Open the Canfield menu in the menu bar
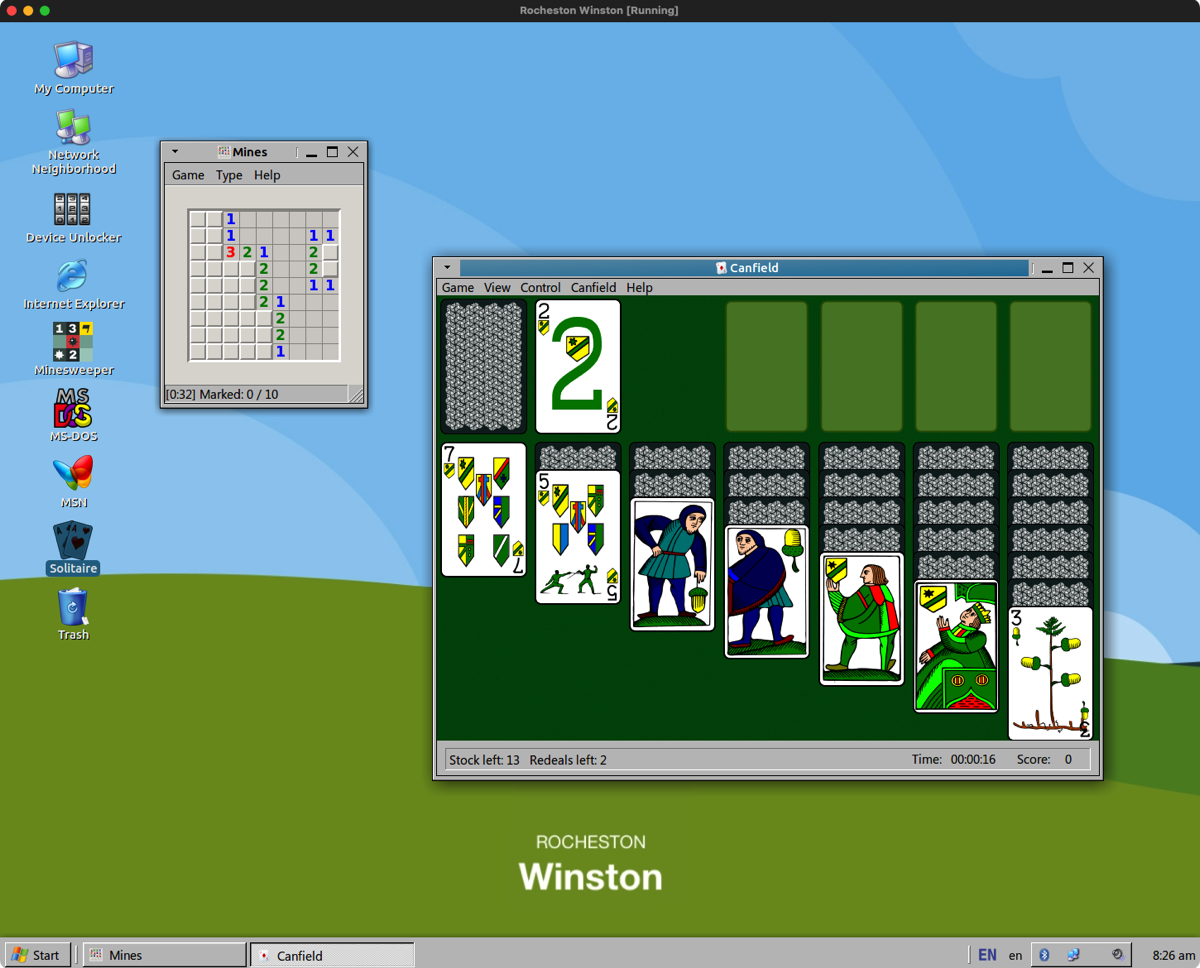The width and height of the screenshot is (1200, 968). point(593,288)
